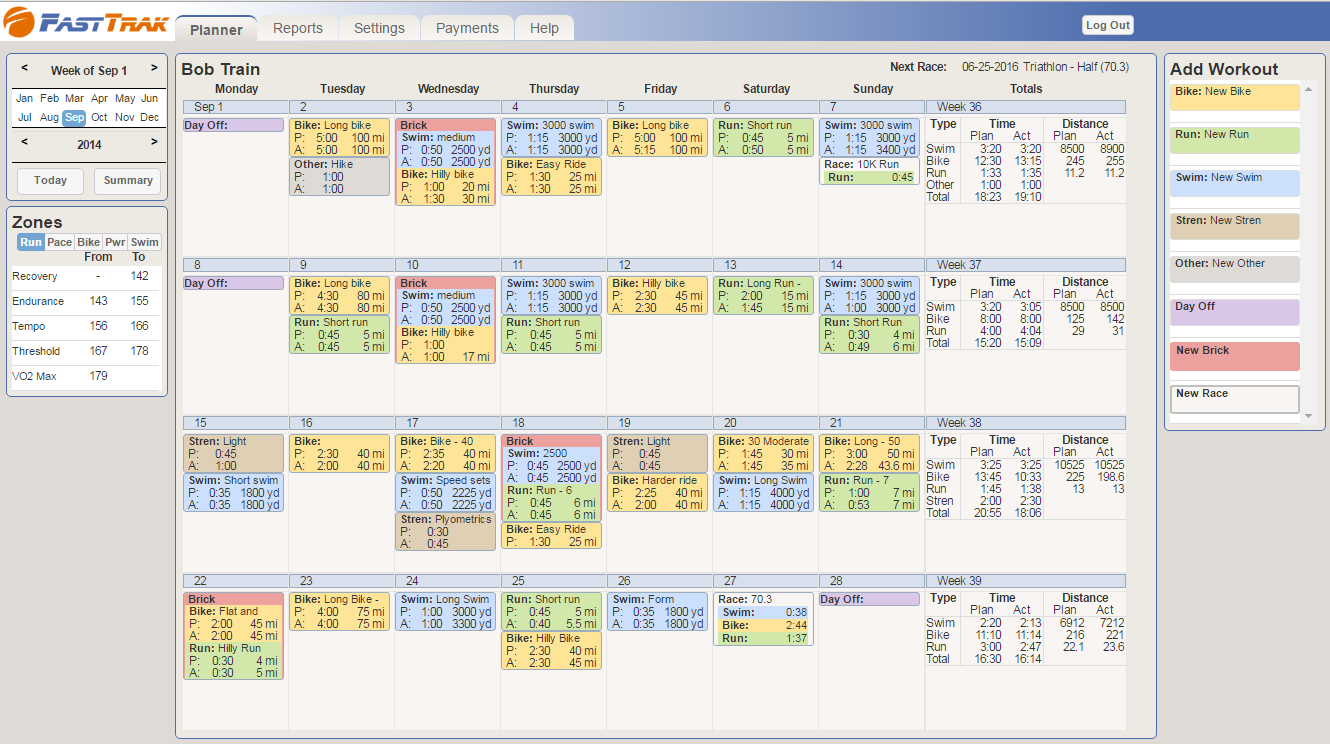Select the New Bike workout tile
Screen dimensions: 1330x744
point(1234,97)
